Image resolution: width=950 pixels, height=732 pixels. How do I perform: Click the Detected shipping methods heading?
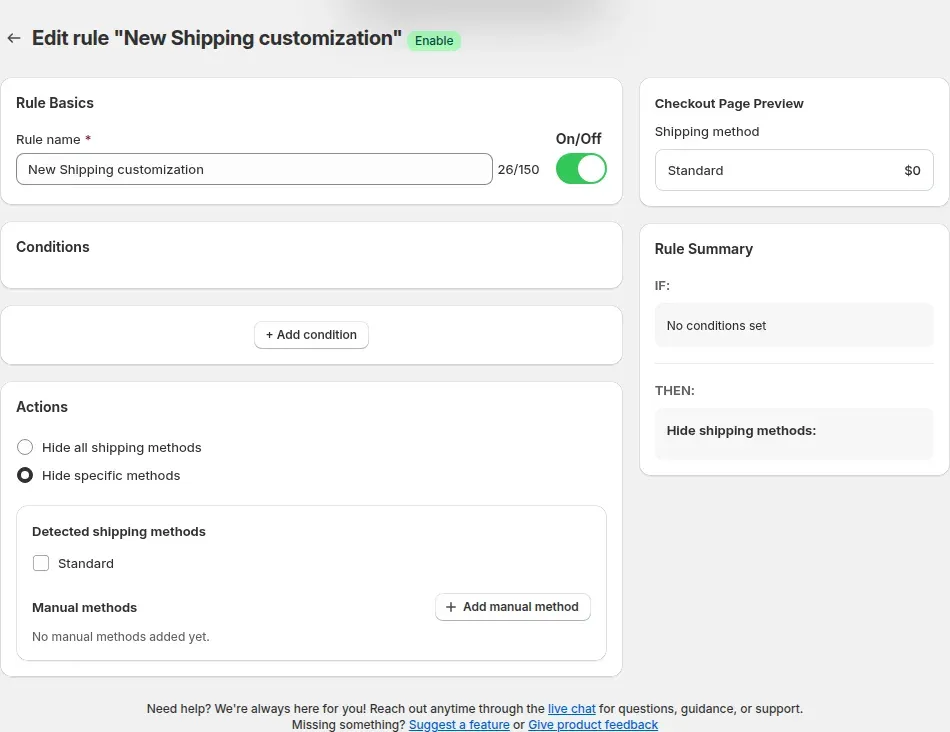tap(119, 531)
